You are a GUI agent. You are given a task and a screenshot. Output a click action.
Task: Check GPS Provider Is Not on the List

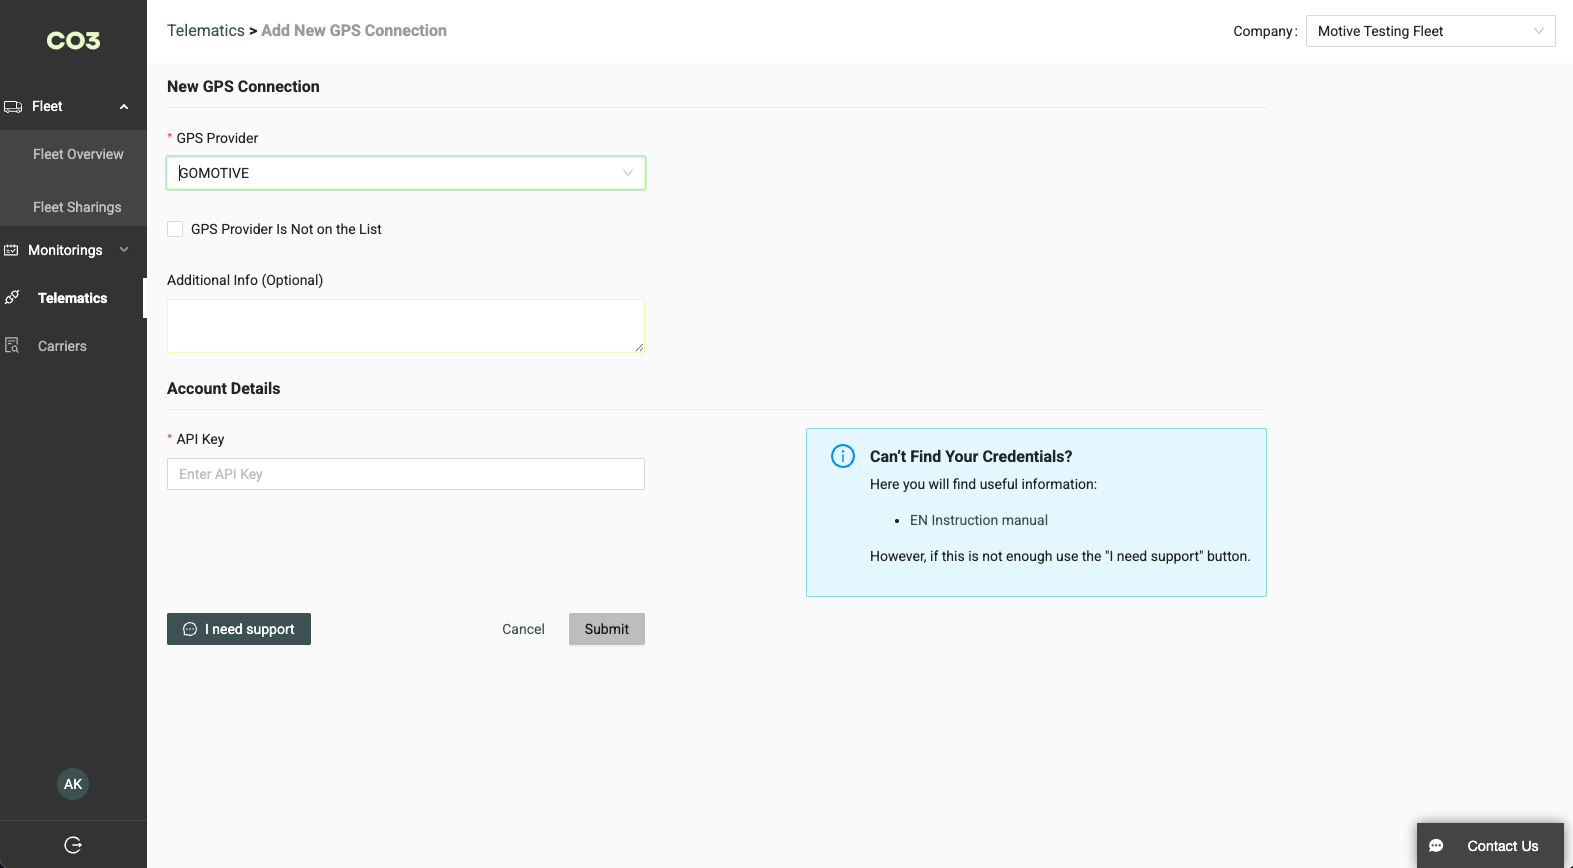pyautogui.click(x=175, y=229)
